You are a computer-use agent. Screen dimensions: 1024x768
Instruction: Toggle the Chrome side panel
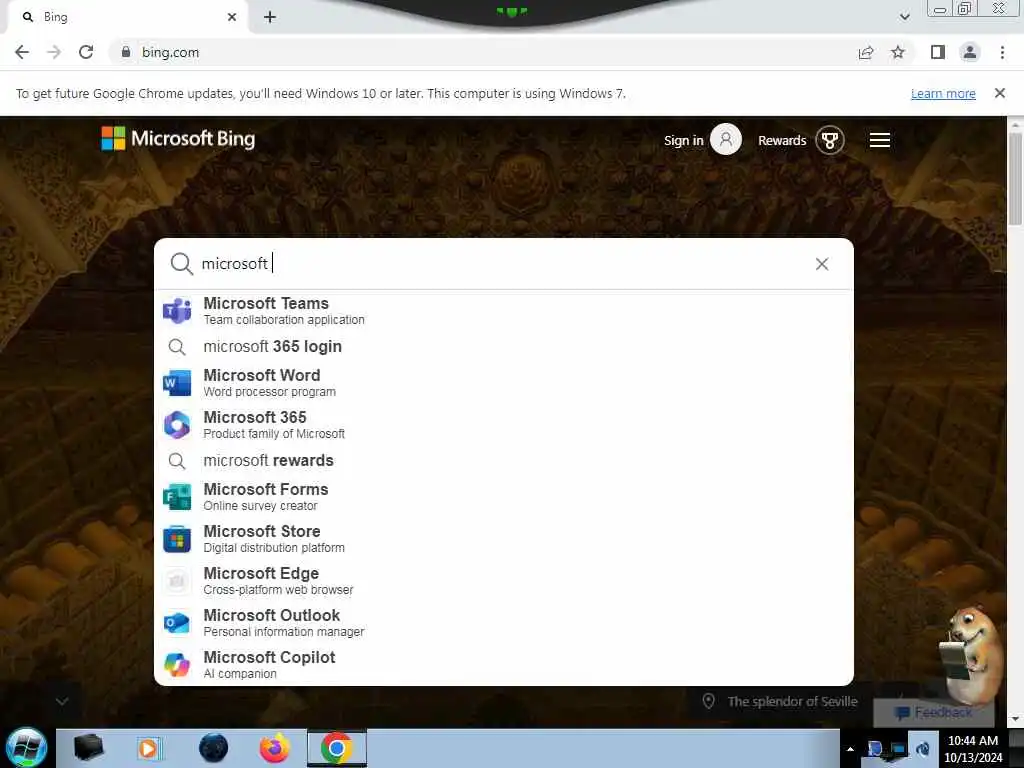(938, 52)
